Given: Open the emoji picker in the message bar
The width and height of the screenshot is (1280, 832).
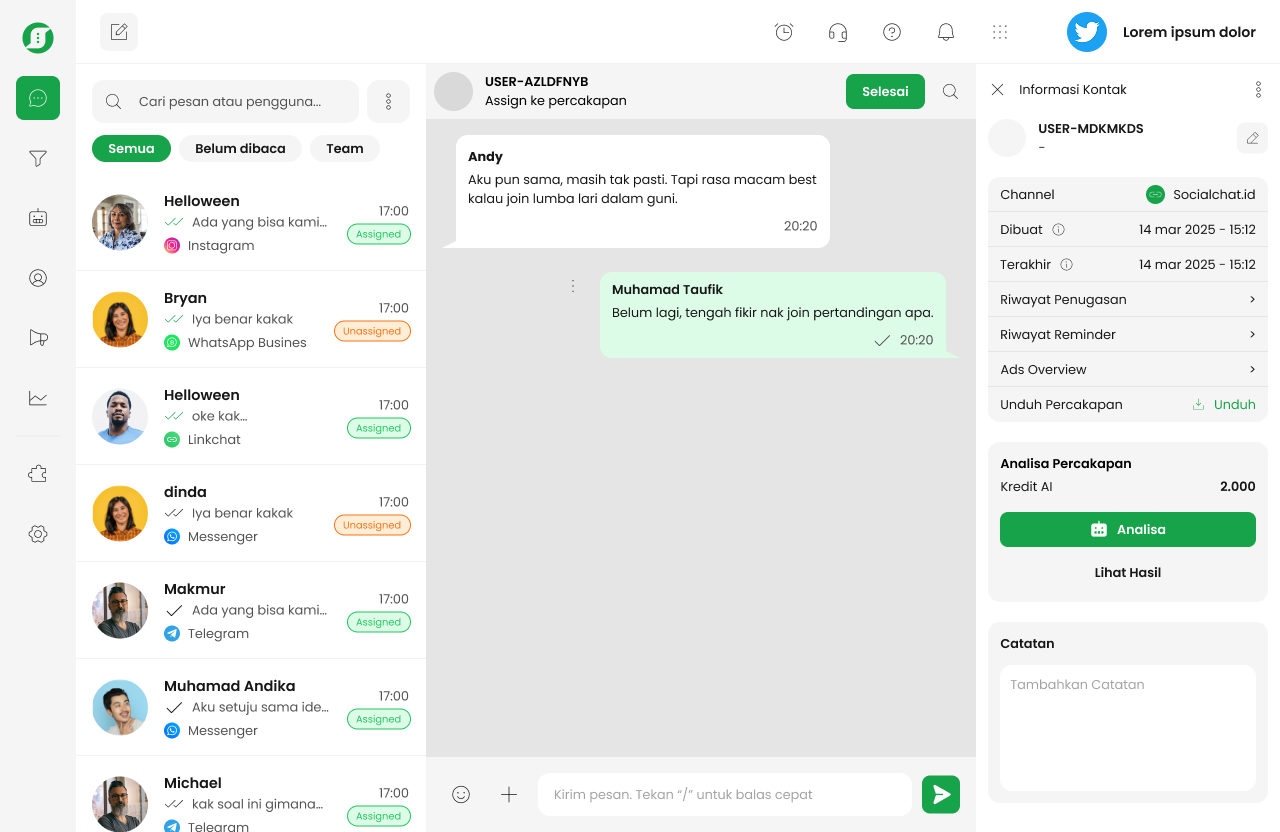Looking at the screenshot, I should 461,794.
